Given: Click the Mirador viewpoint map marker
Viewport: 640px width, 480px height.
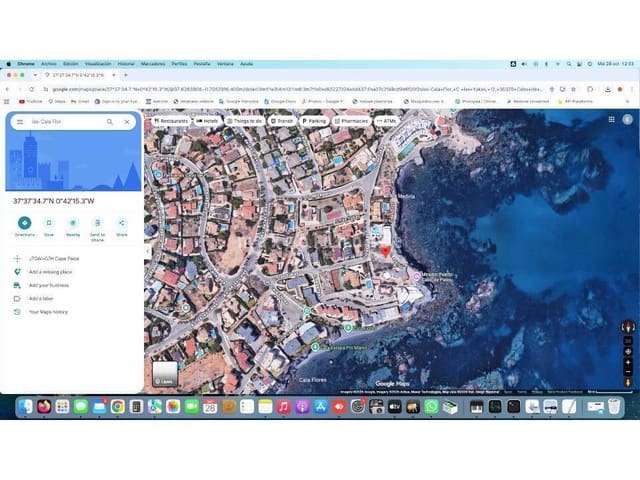Looking at the screenshot, I should coord(417,276).
